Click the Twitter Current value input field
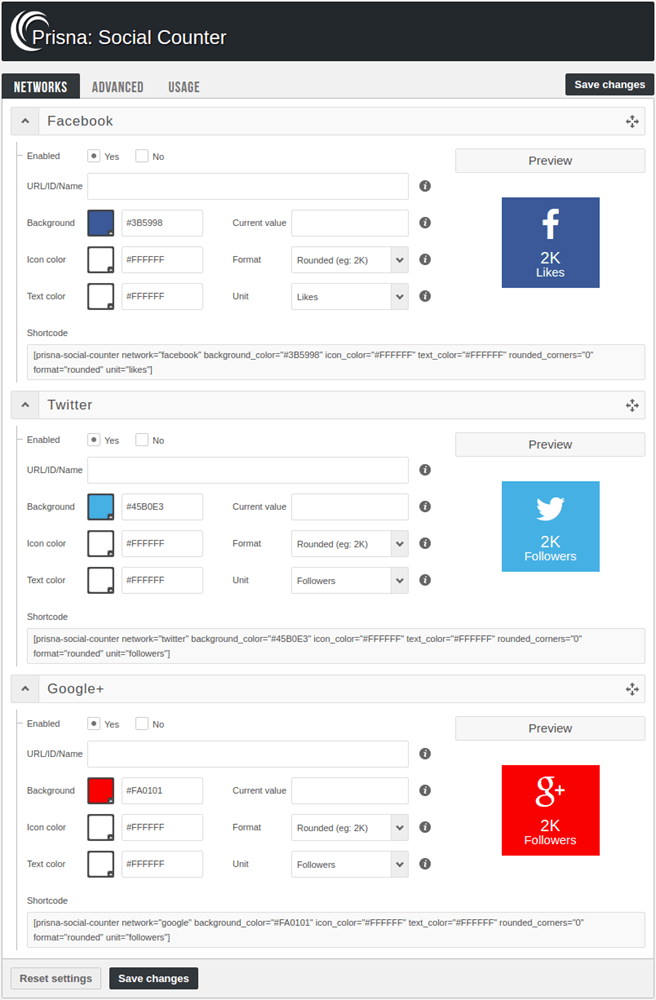The image size is (656, 1000). [350, 506]
